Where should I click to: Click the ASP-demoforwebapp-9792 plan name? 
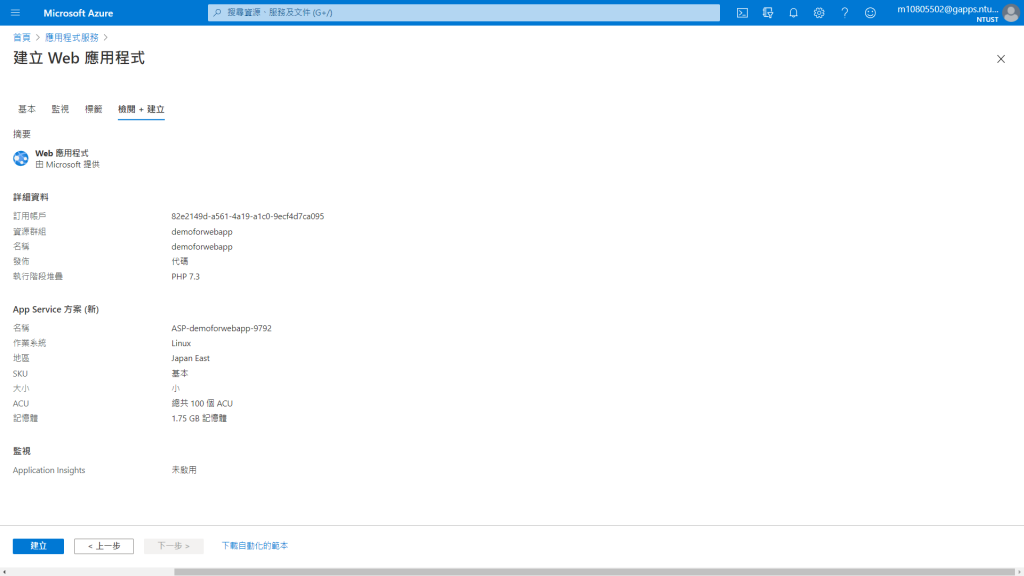(x=221, y=328)
